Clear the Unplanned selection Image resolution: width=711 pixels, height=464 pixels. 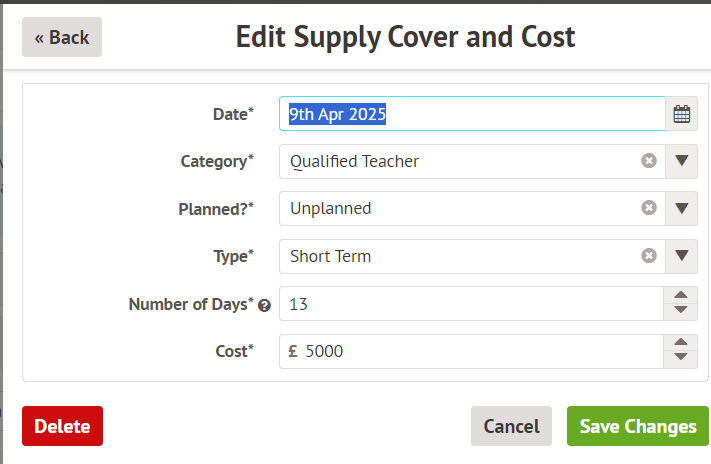[649, 208]
